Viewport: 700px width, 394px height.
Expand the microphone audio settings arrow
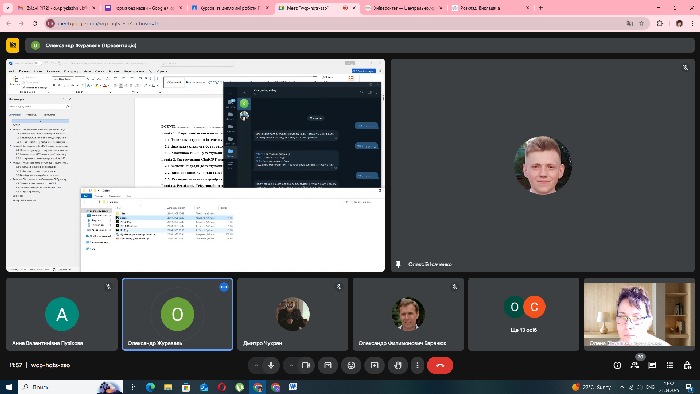(256, 365)
